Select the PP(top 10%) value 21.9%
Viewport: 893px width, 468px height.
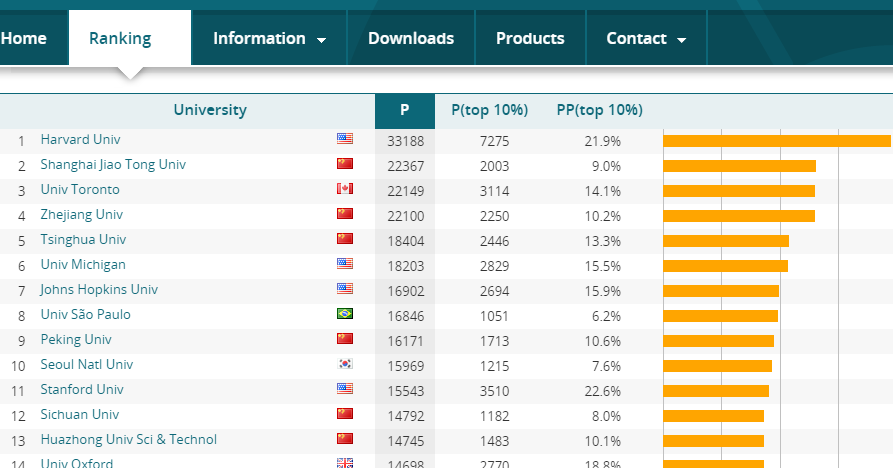[x=603, y=141]
